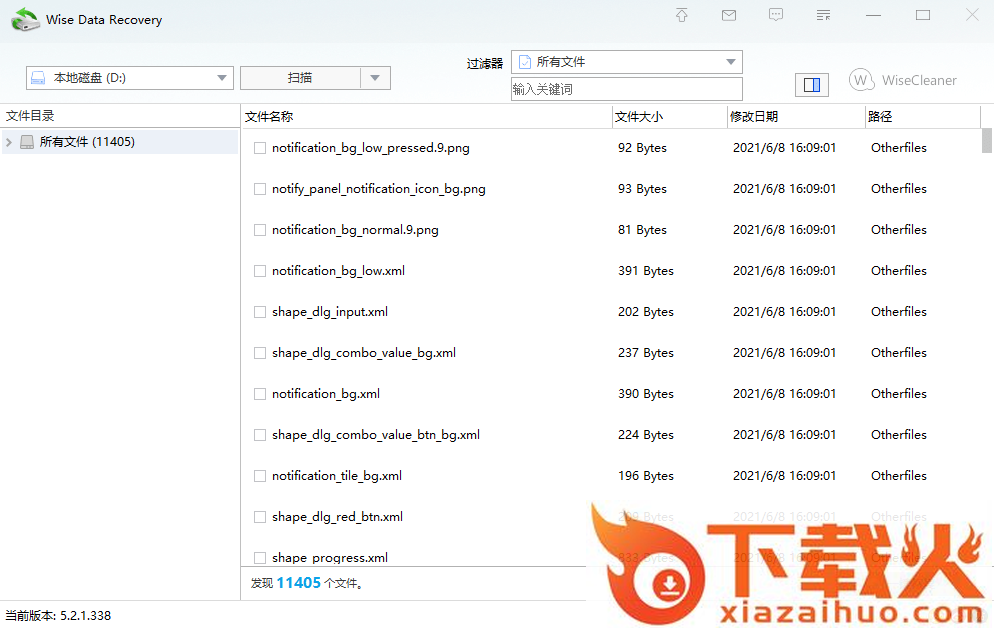The image size is (994, 630).
Task: Tick the checkbox for shape_dlg_input.xml
Action: tap(260, 312)
